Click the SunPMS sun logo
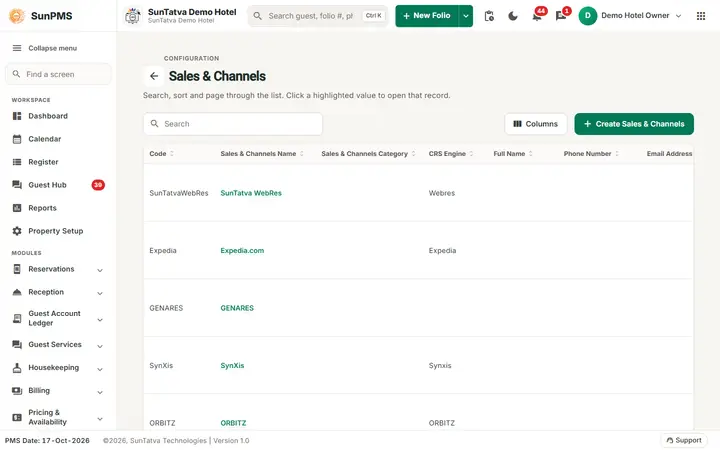The height and width of the screenshot is (450, 720). tap(17, 16)
